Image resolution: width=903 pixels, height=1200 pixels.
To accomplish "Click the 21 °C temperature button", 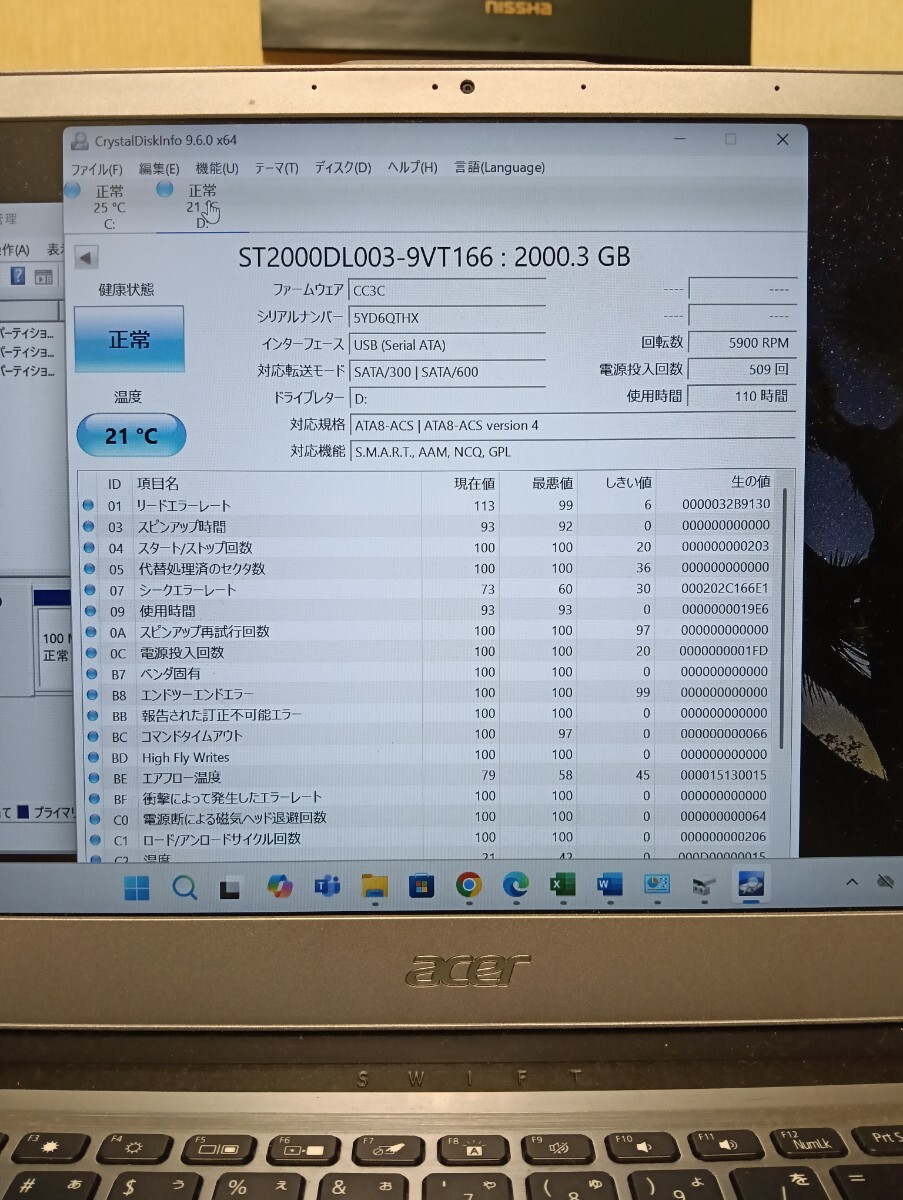I will [131, 436].
